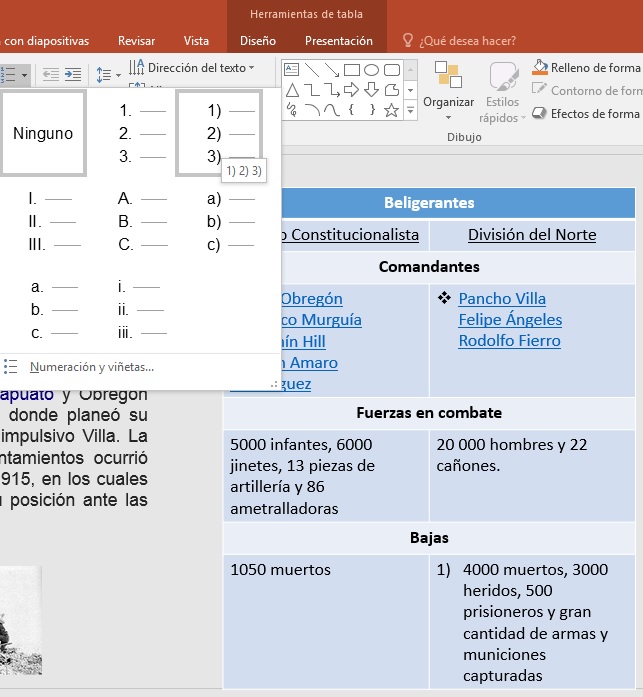The width and height of the screenshot is (643, 697).
Task: Open the Felipe Ángeles link
Action: (510, 320)
